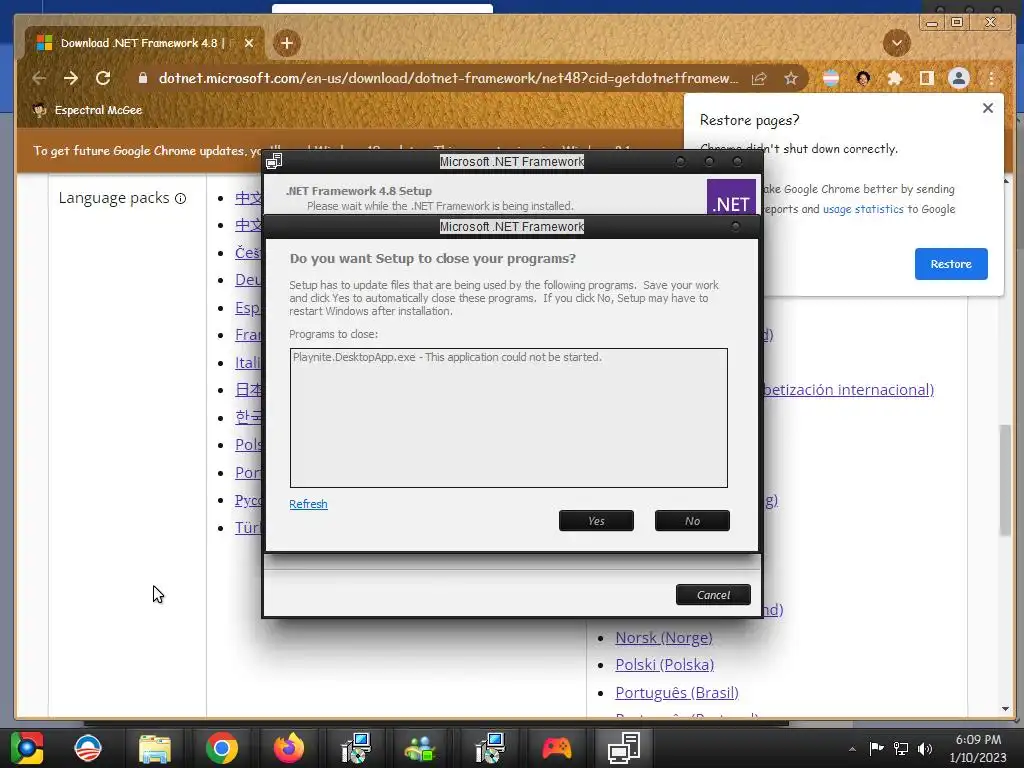Open the Polski (Polska) link
Screen dimensions: 1024x768
[x=664, y=665]
